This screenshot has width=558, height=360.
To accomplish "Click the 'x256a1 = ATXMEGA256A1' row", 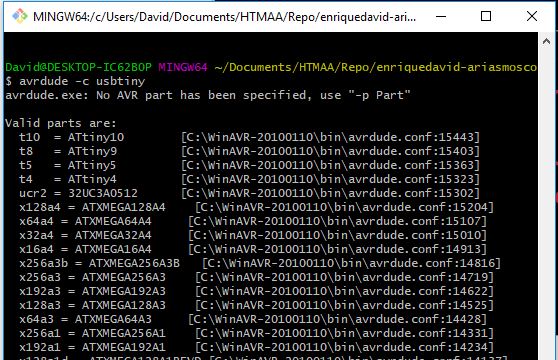I will (x=256, y=333).
